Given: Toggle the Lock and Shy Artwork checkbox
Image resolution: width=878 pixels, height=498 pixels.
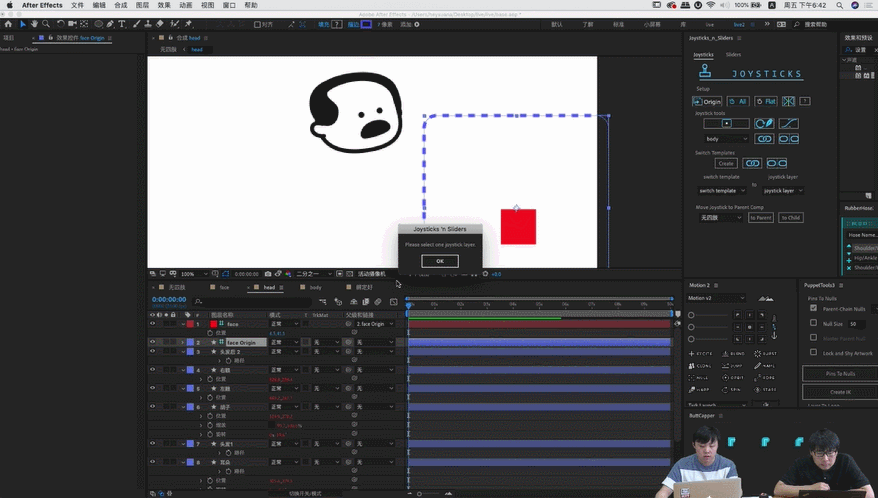Looking at the screenshot, I should pyautogui.click(x=814, y=352).
